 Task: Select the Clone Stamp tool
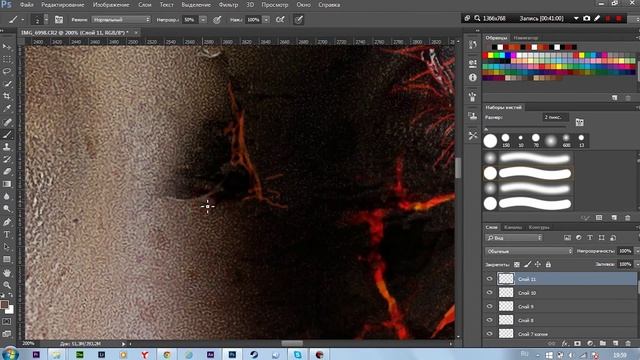[x=7, y=147]
